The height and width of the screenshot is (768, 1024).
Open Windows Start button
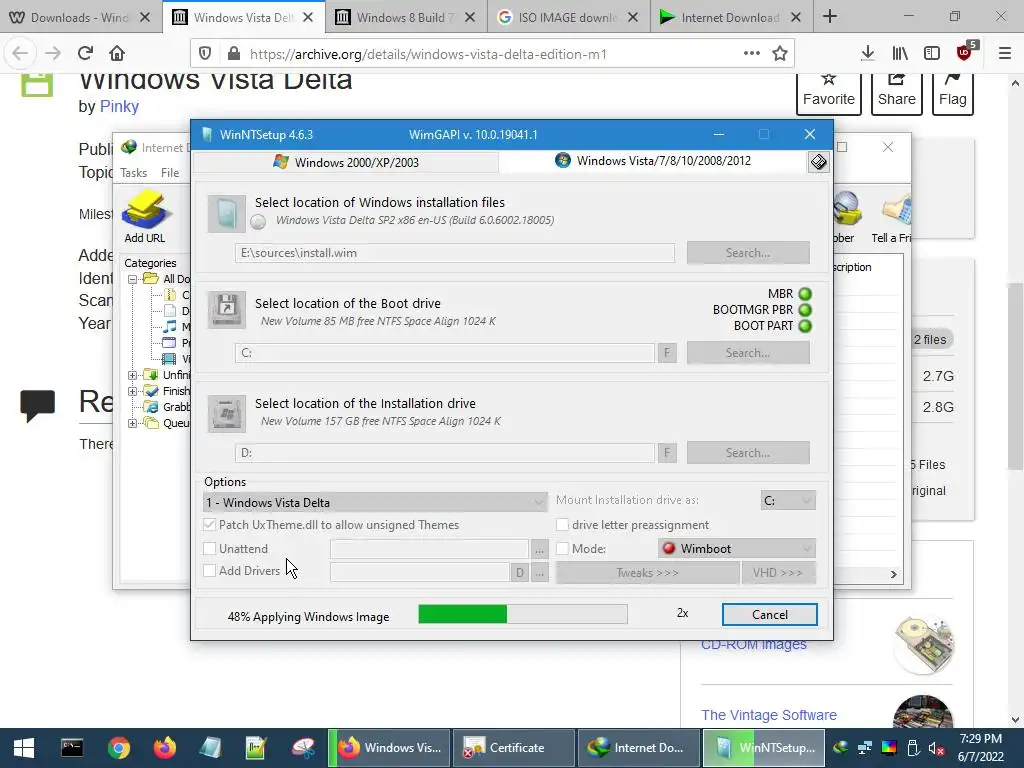pyautogui.click(x=24, y=748)
